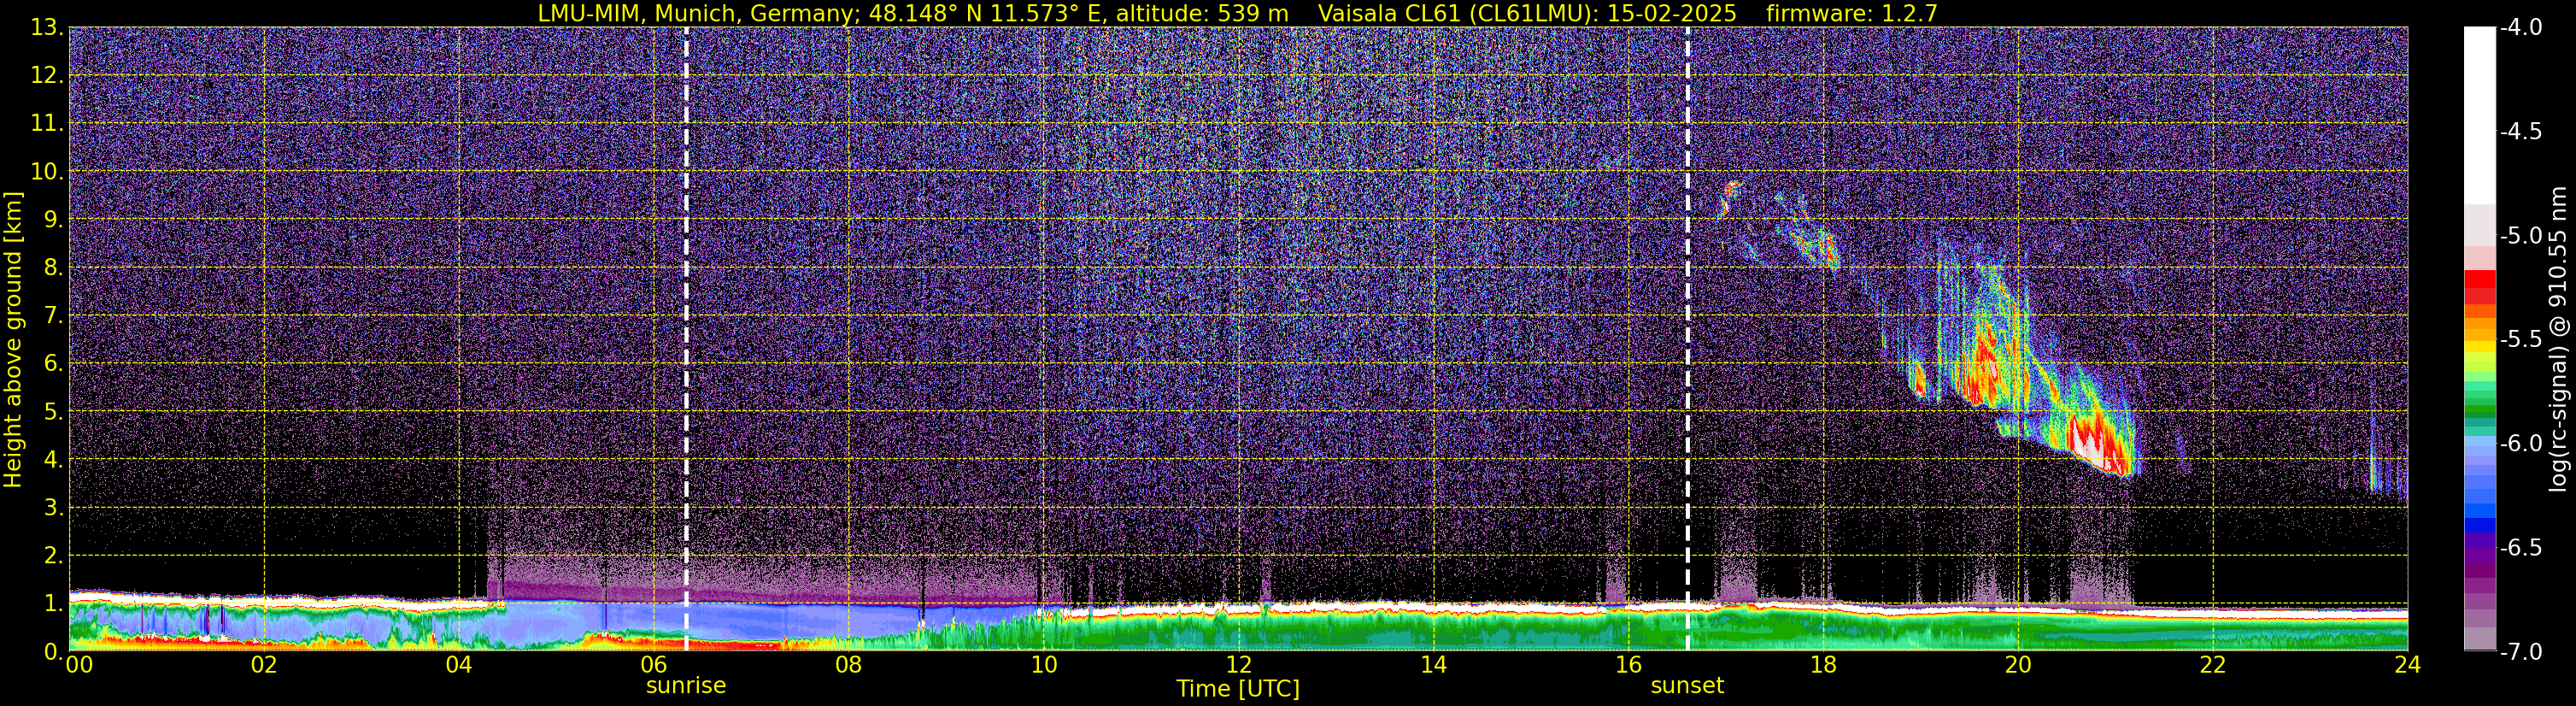
Task: Click the "firmware: 1.2.7" text in the title
Action: [x=1852, y=14]
